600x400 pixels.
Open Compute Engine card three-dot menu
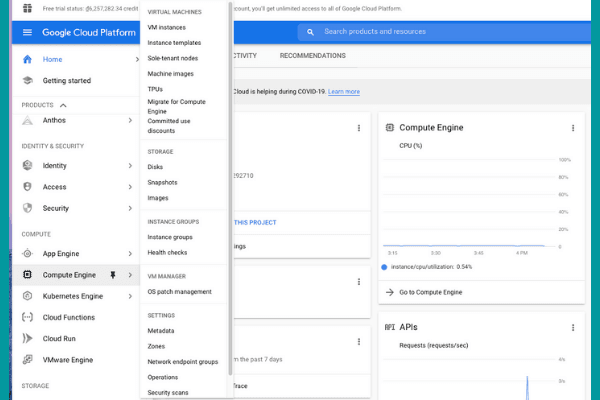[573, 128]
